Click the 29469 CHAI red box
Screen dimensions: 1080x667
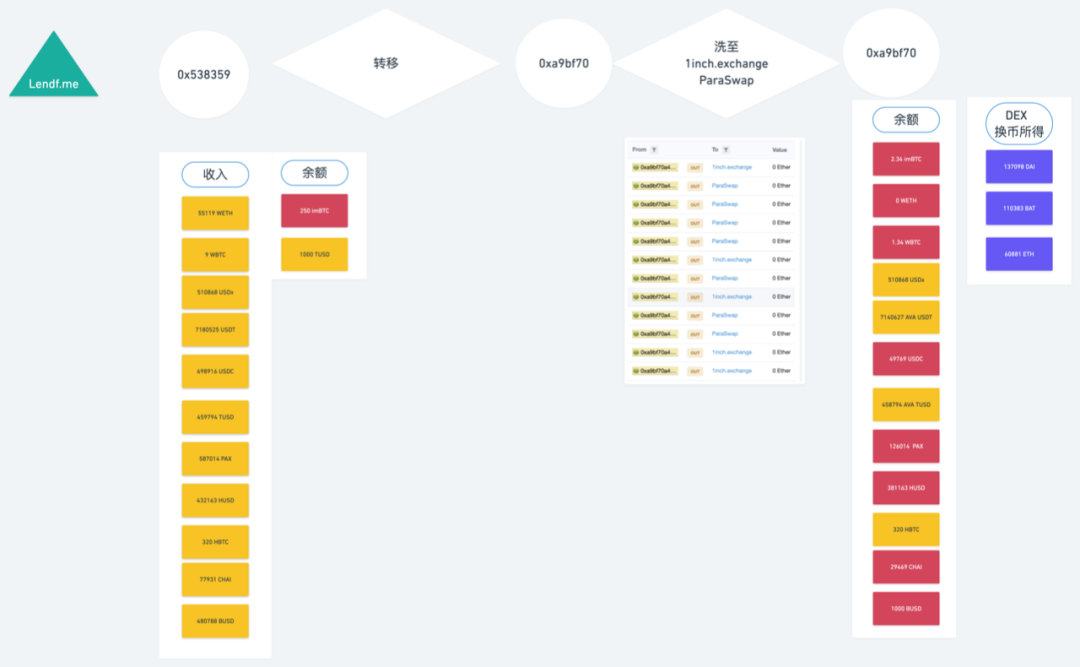pos(906,567)
